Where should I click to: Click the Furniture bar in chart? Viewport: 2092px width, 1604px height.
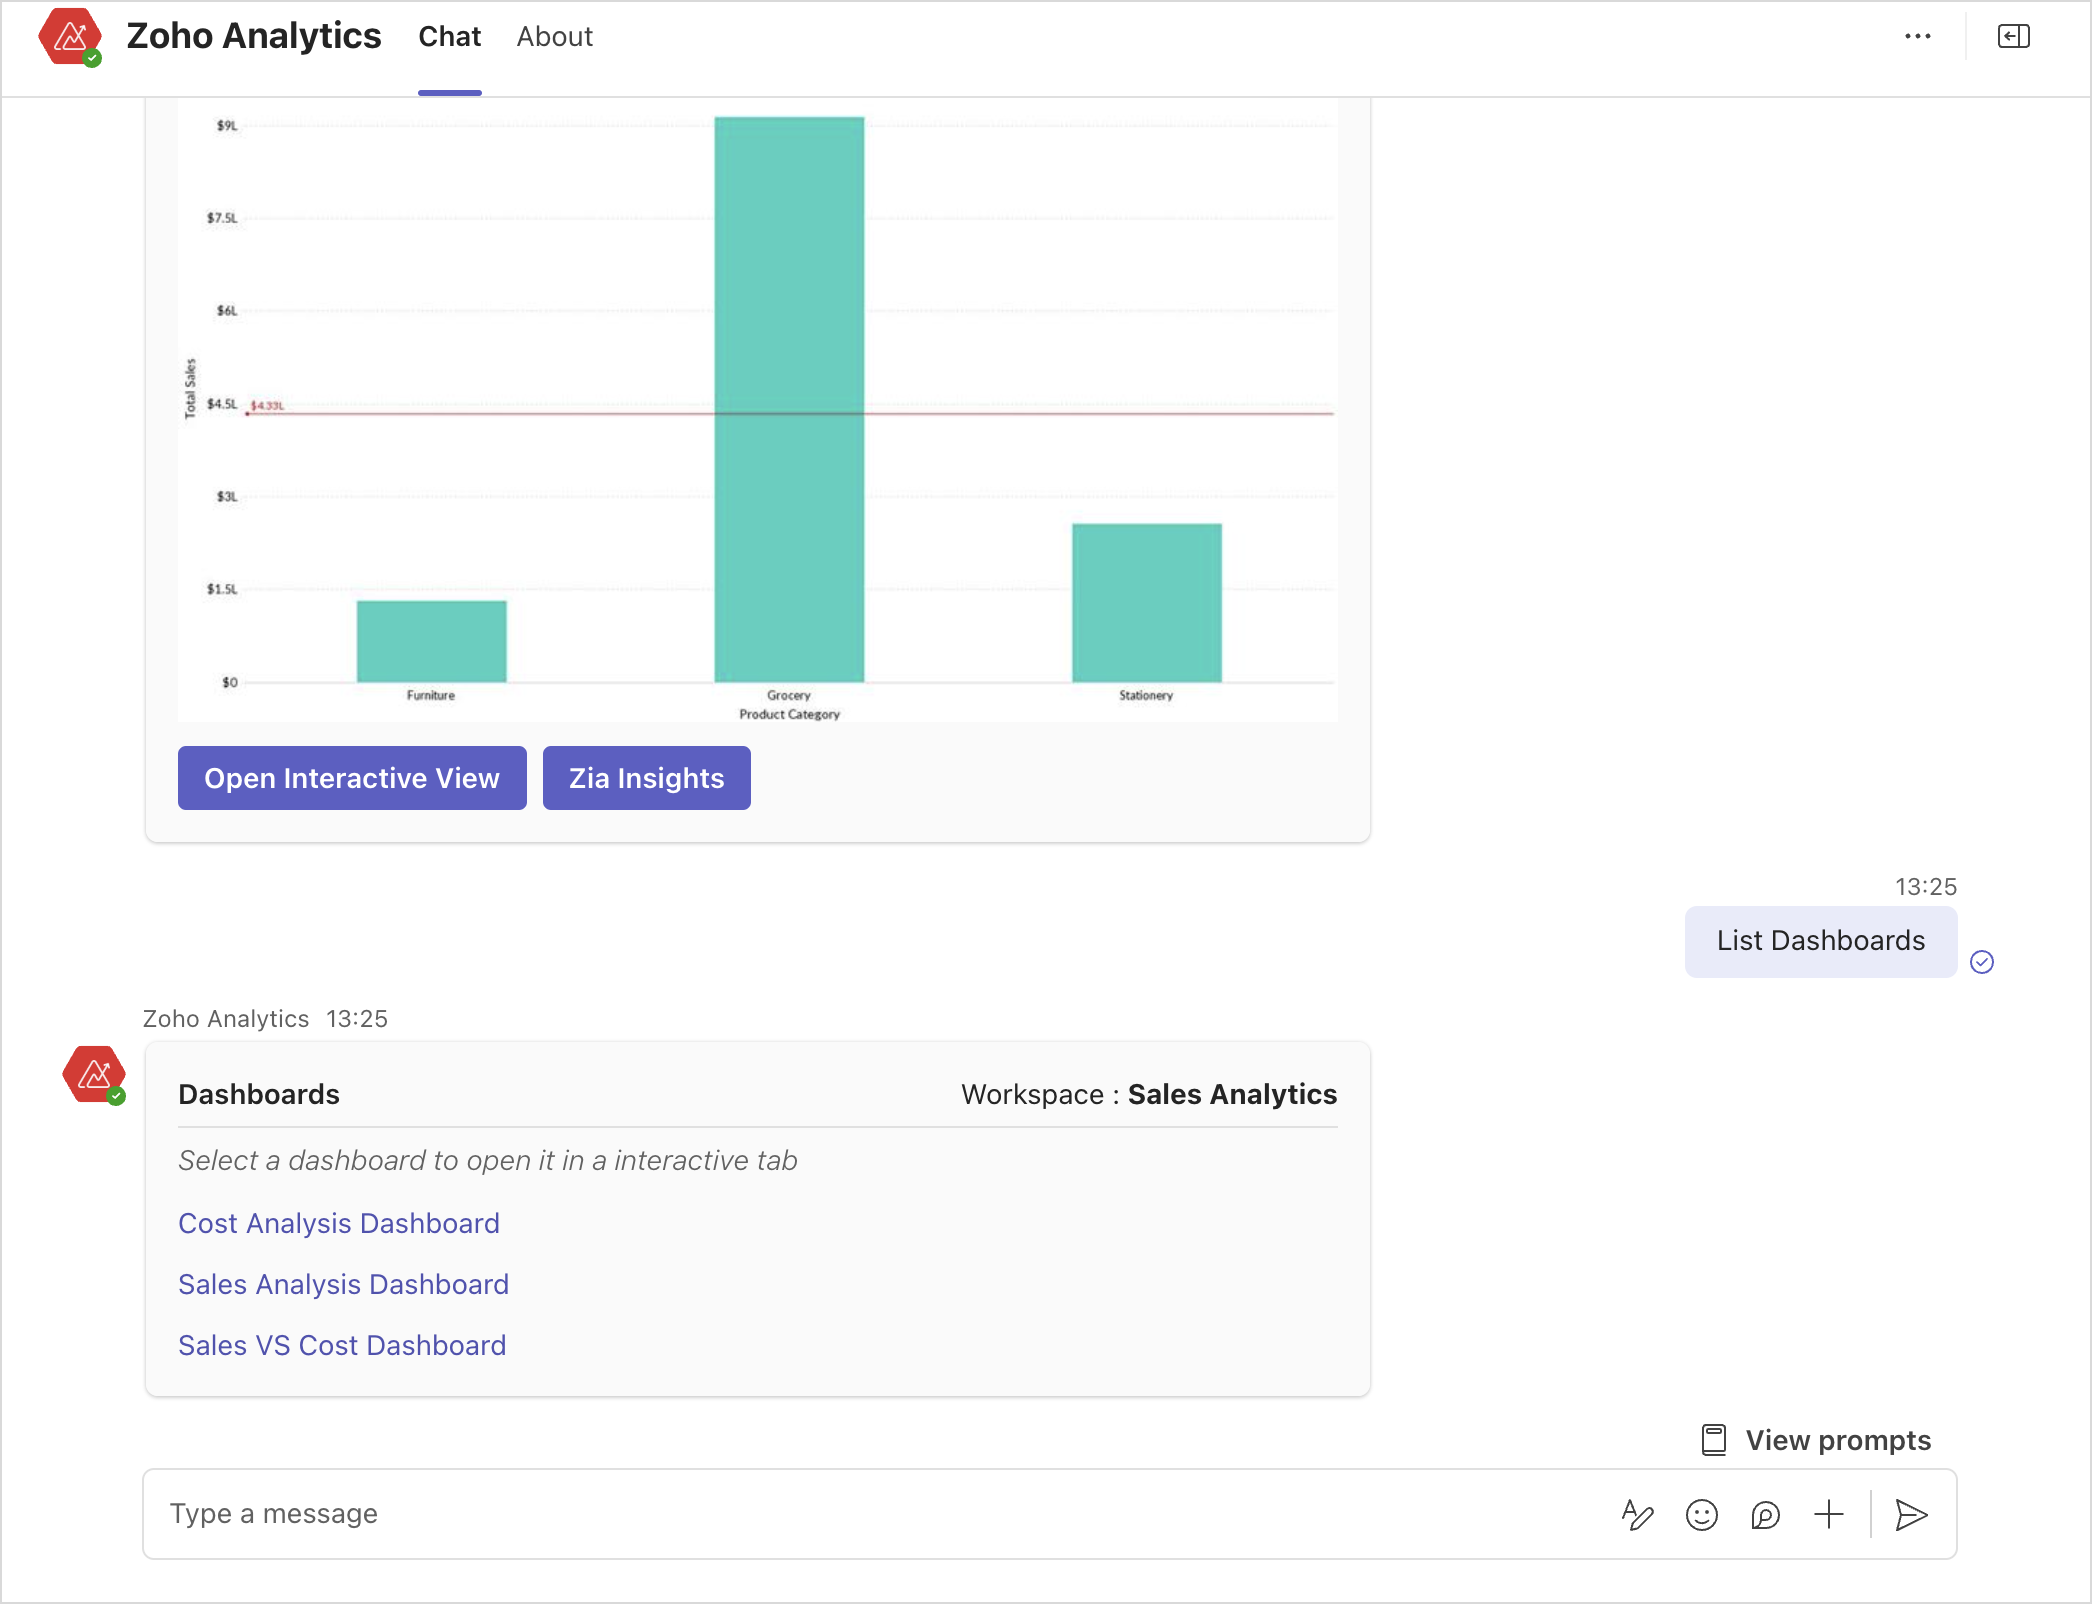click(x=431, y=641)
